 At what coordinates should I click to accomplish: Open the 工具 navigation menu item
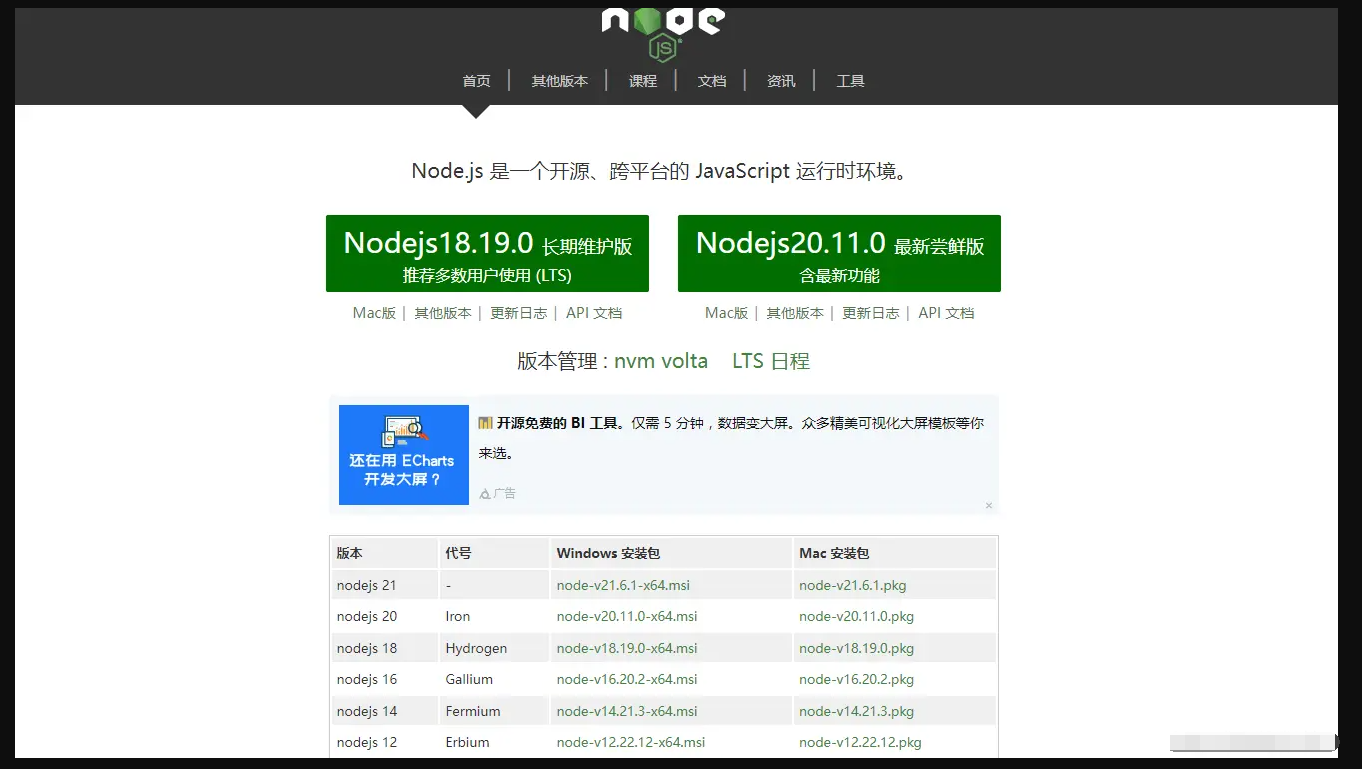(x=850, y=81)
